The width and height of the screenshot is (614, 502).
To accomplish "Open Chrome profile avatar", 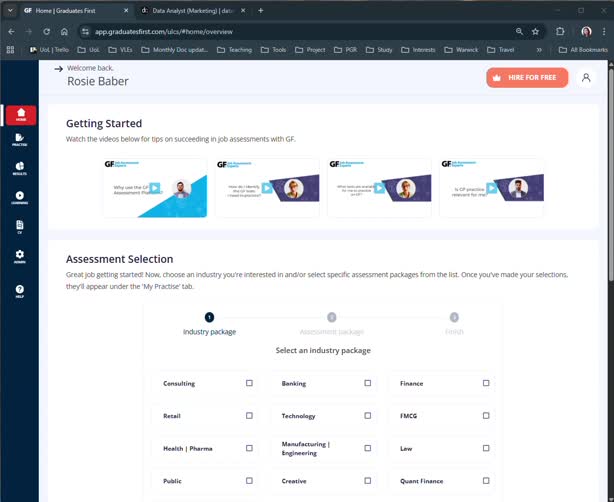I will click(586, 32).
